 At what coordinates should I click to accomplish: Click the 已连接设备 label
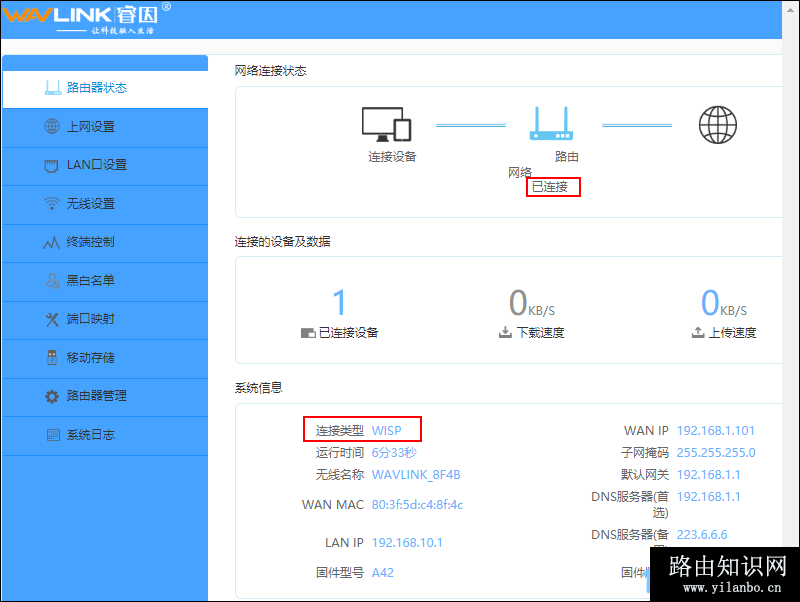click(x=348, y=333)
